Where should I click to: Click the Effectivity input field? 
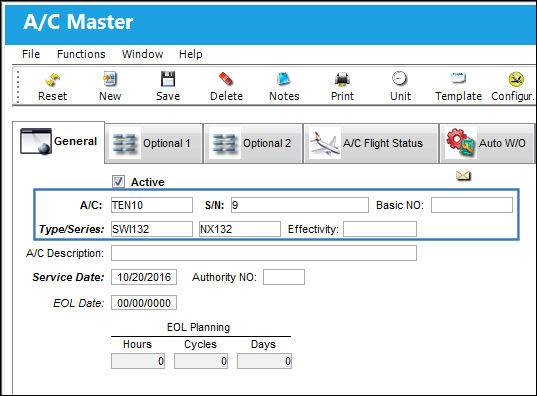point(380,229)
